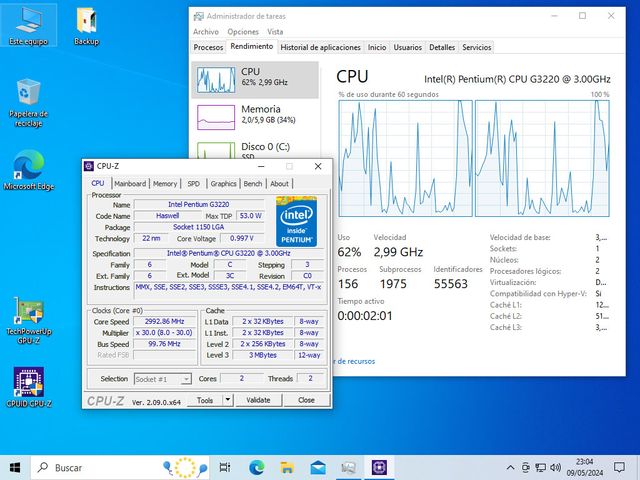640x480 pixels.
Task: Open the Este equipo desktop icon
Action: click(x=28, y=25)
